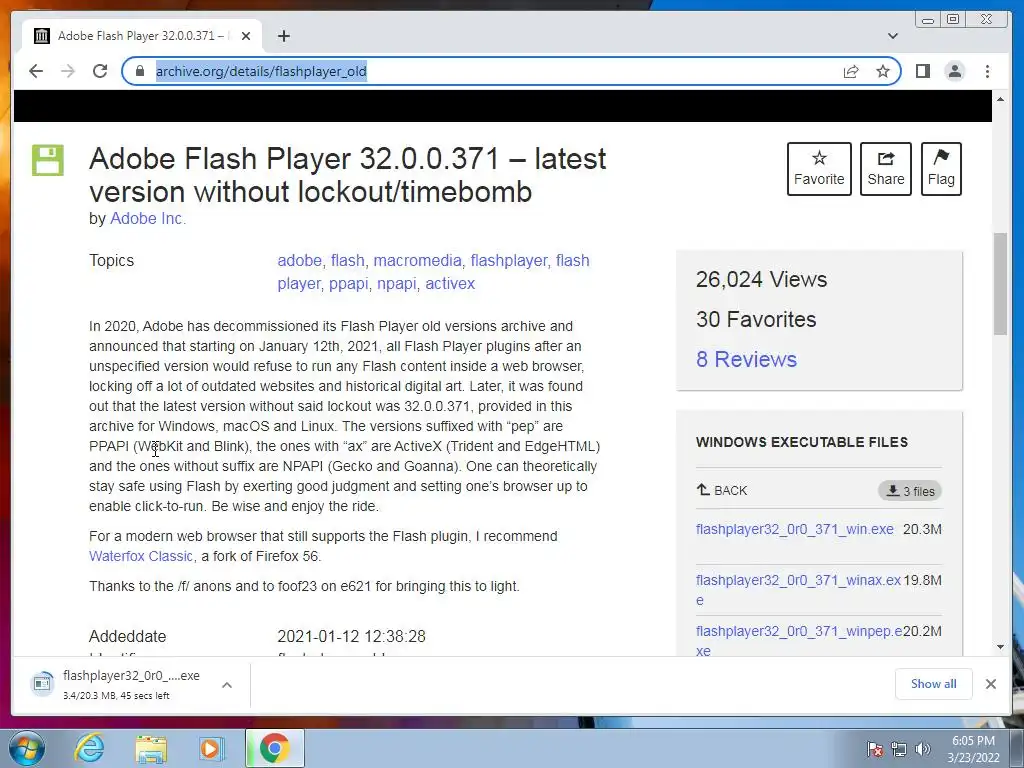Open Windows Explorer from taskbar

[x=151, y=748]
